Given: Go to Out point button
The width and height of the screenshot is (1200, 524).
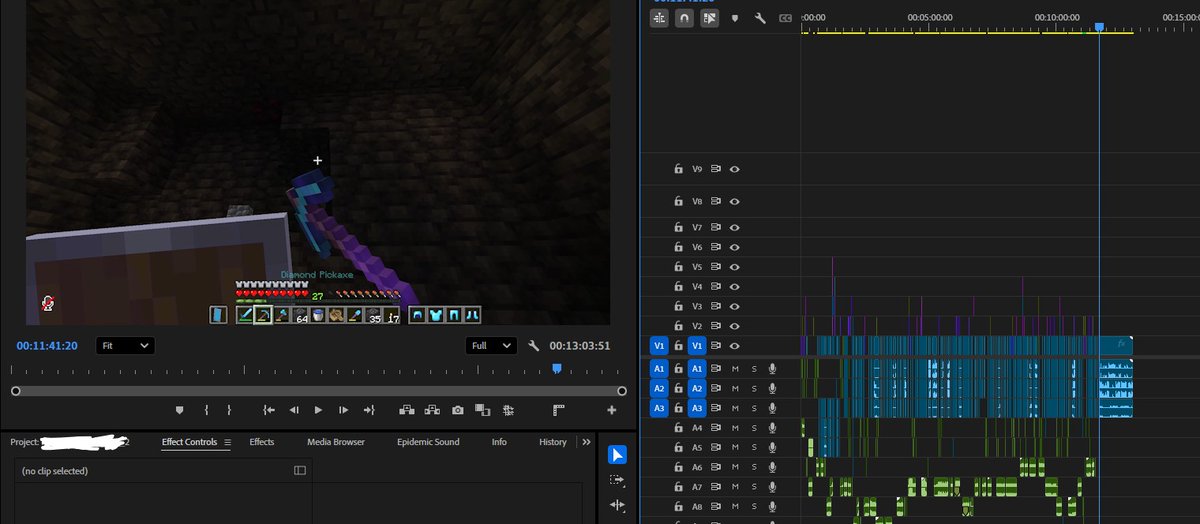Looking at the screenshot, I should point(368,410).
